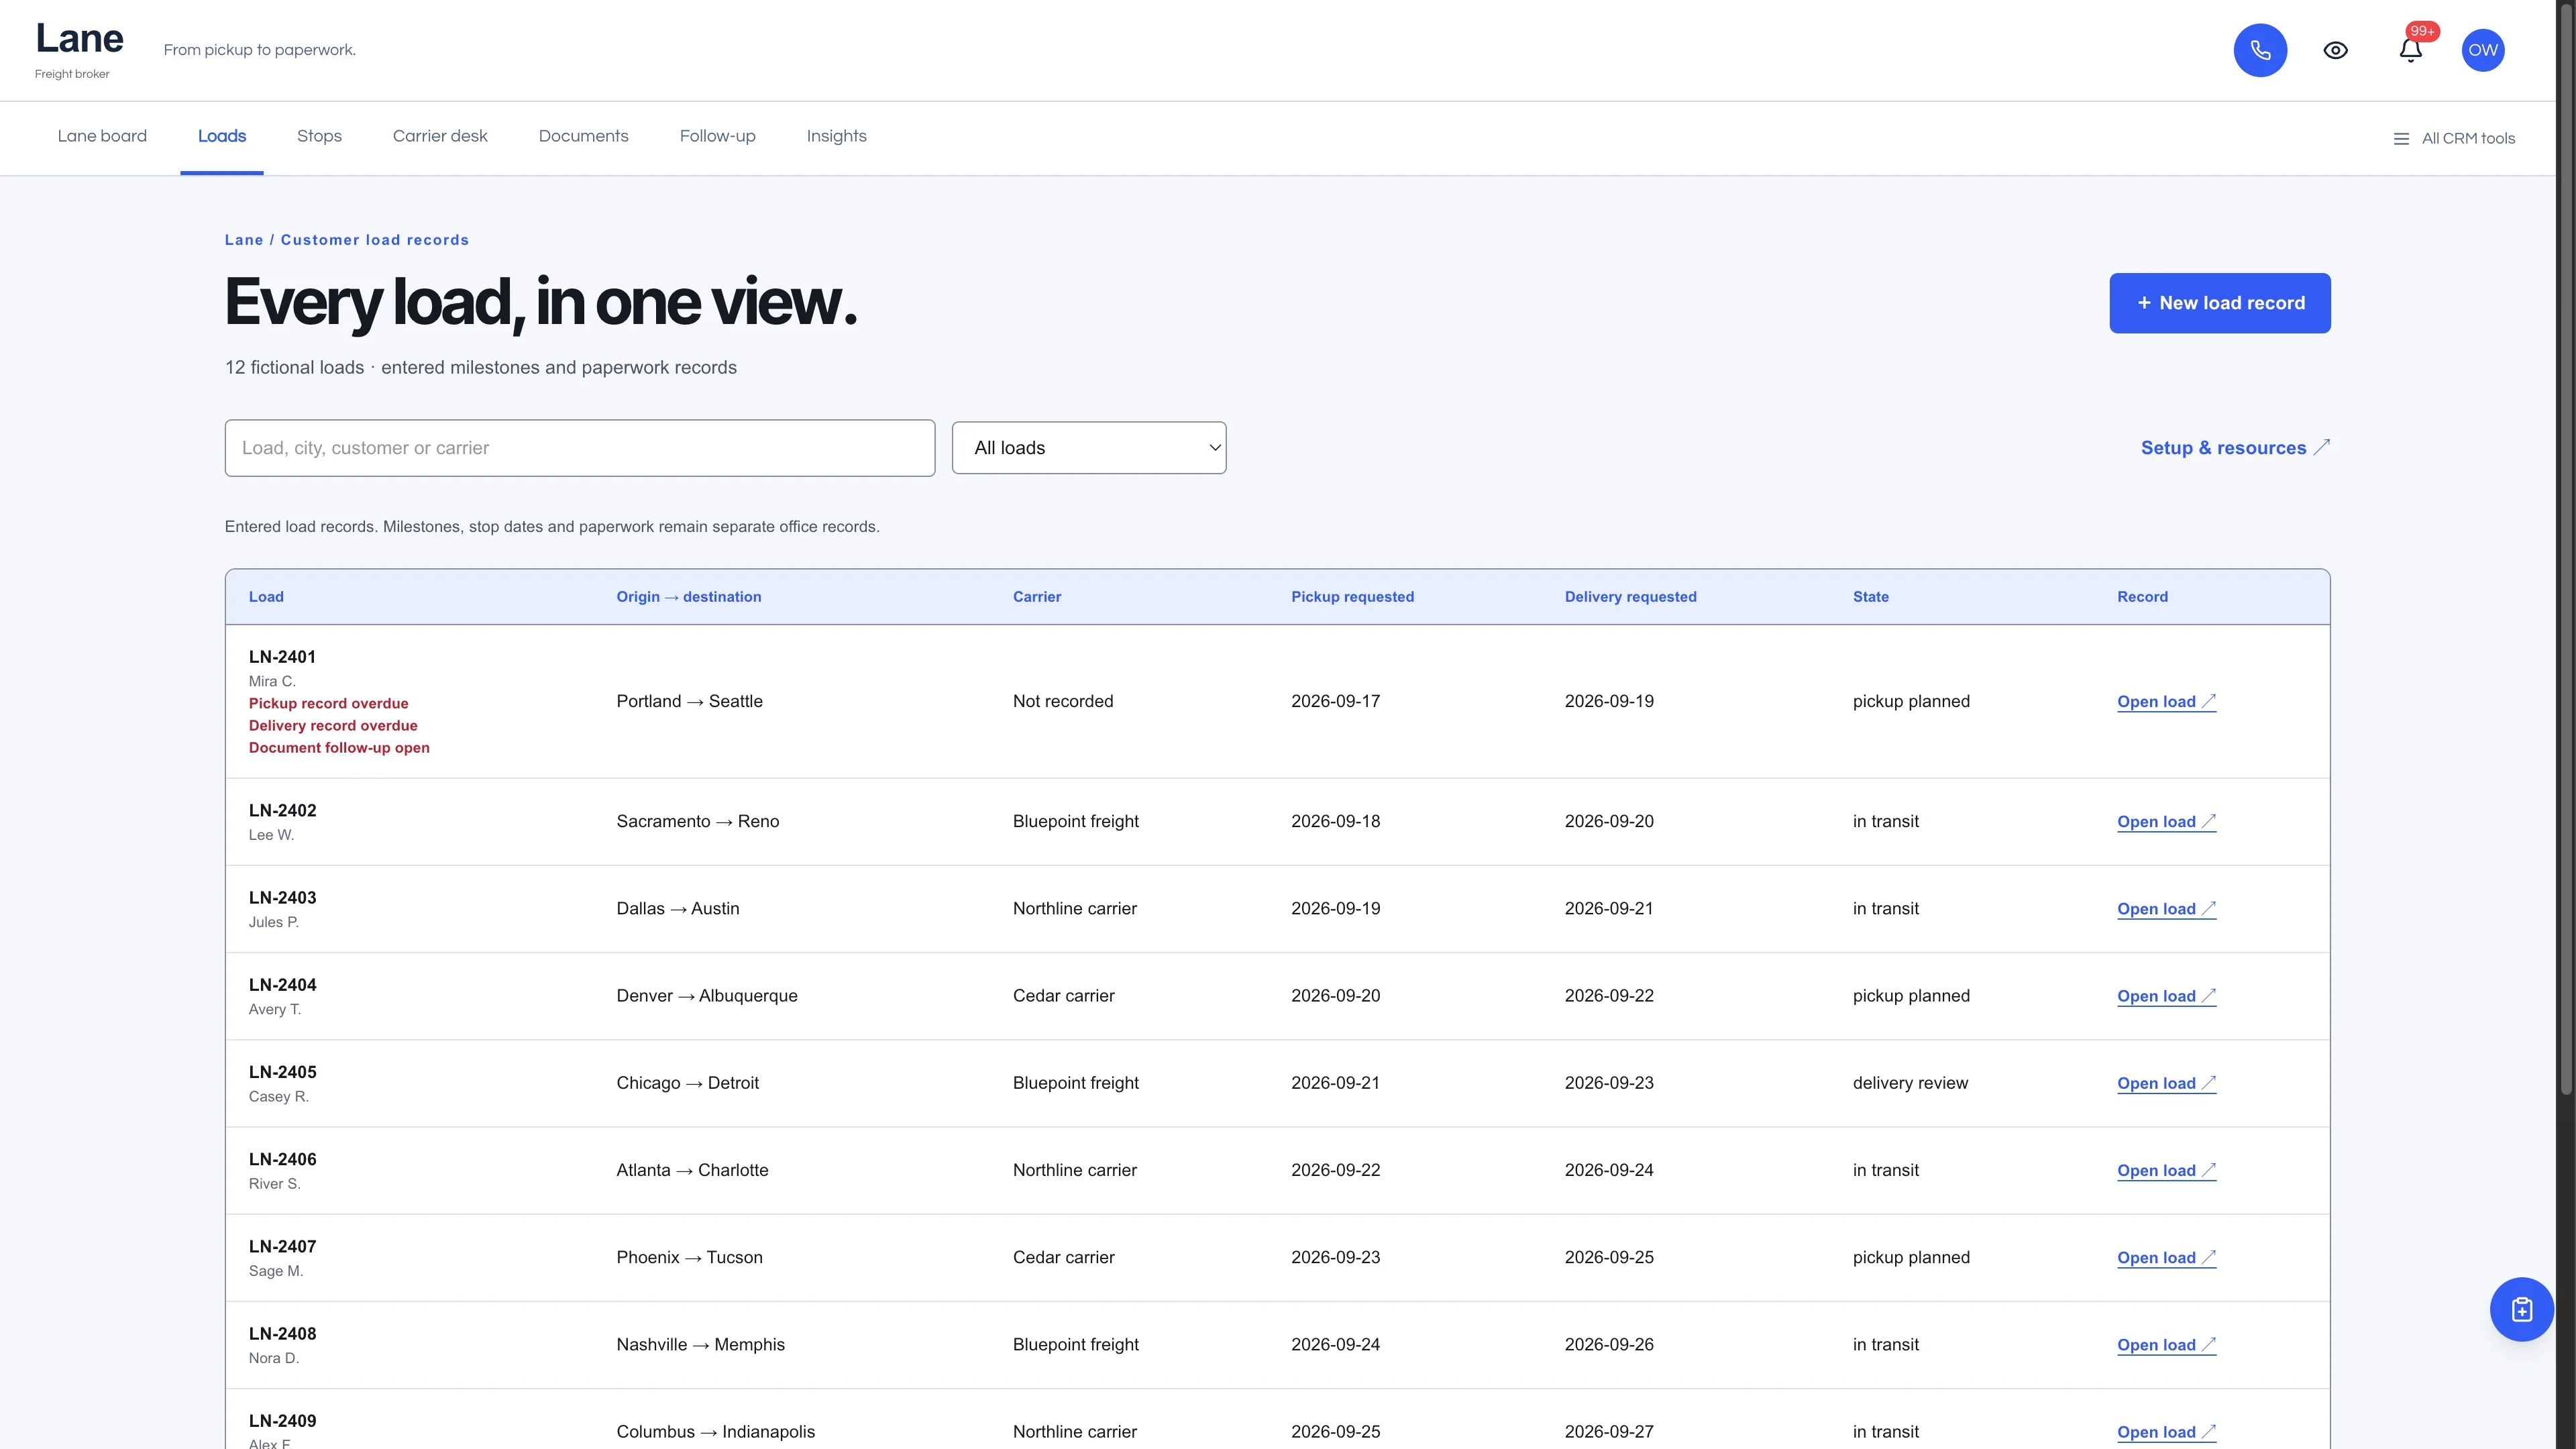Open the Carrier desk tab
Screen dimensions: 2576x1449
click(x=440, y=136)
